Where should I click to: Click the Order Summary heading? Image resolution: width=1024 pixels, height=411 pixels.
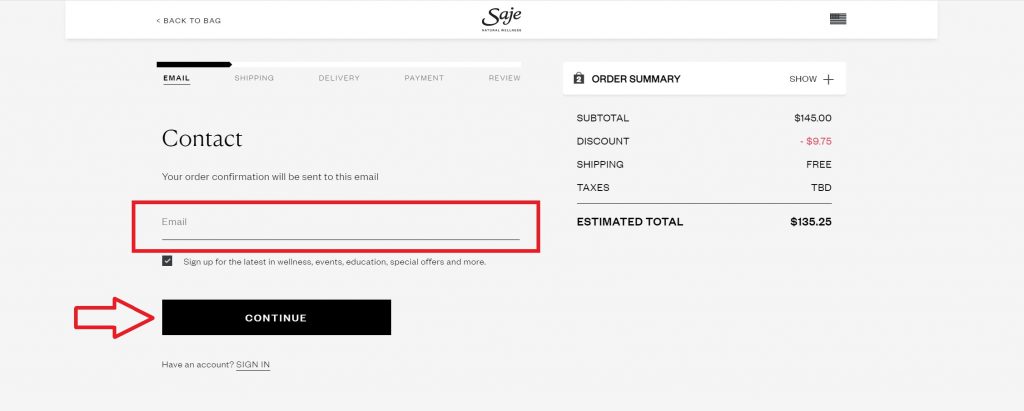tap(636, 79)
